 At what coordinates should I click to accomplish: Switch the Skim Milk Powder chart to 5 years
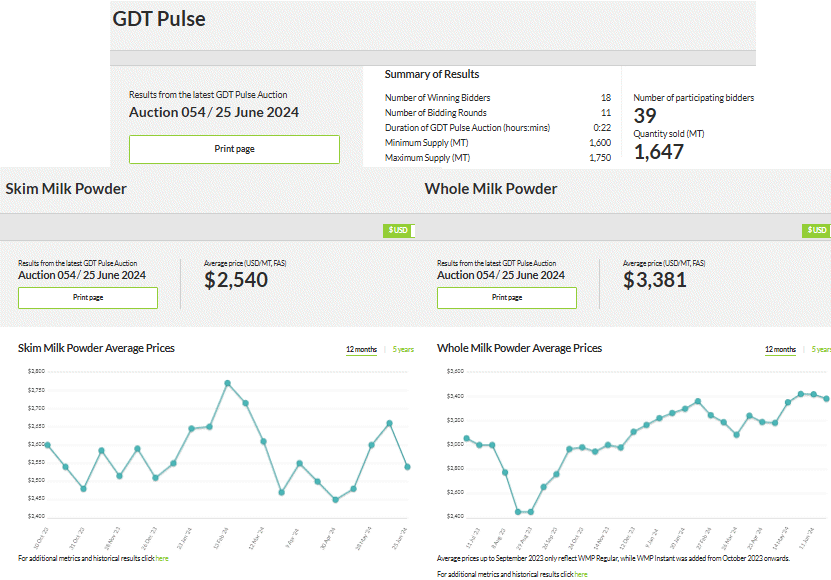click(403, 349)
